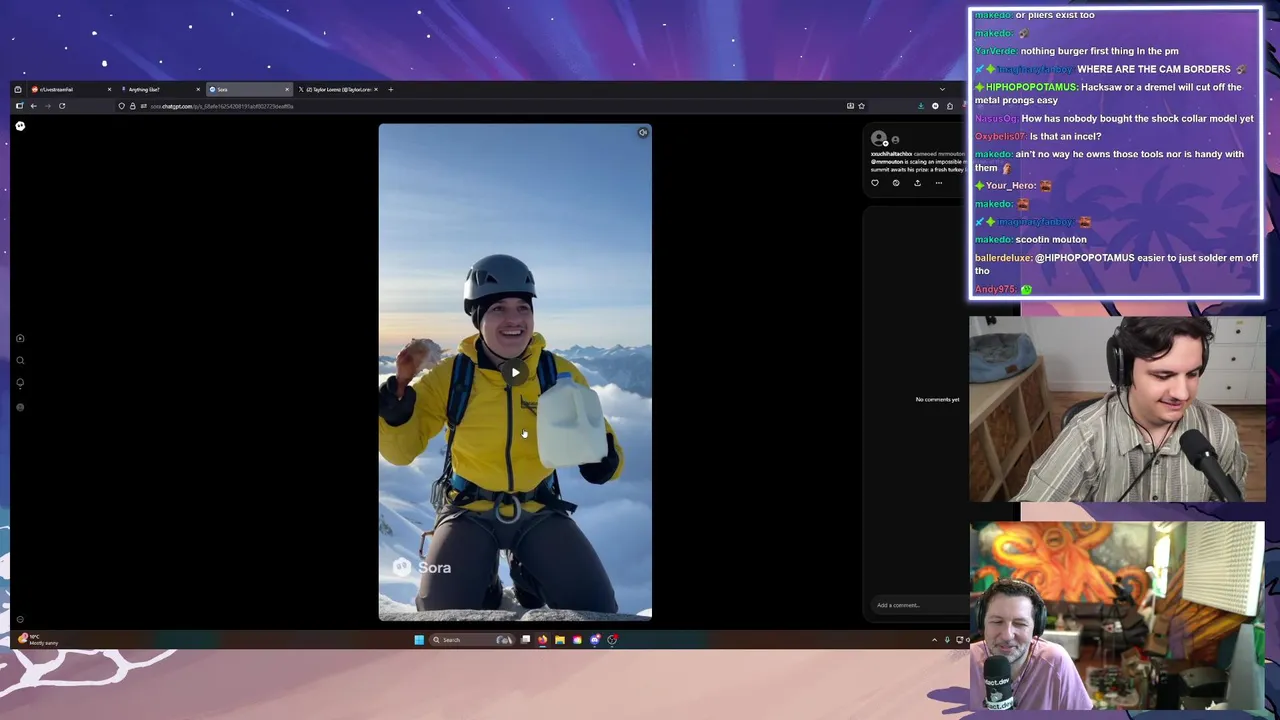Expand the list all tabs chevron
Screen dimensions: 1280x720
942,89
